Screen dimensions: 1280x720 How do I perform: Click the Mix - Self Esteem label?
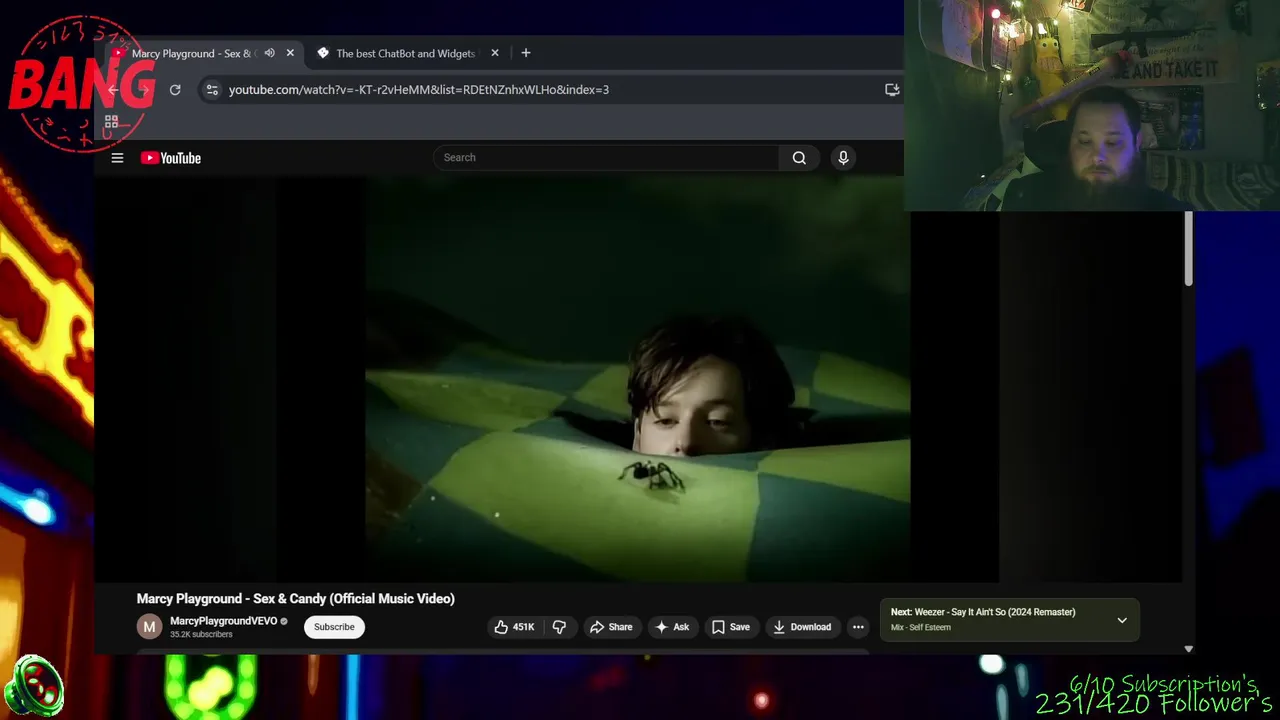[921, 628]
